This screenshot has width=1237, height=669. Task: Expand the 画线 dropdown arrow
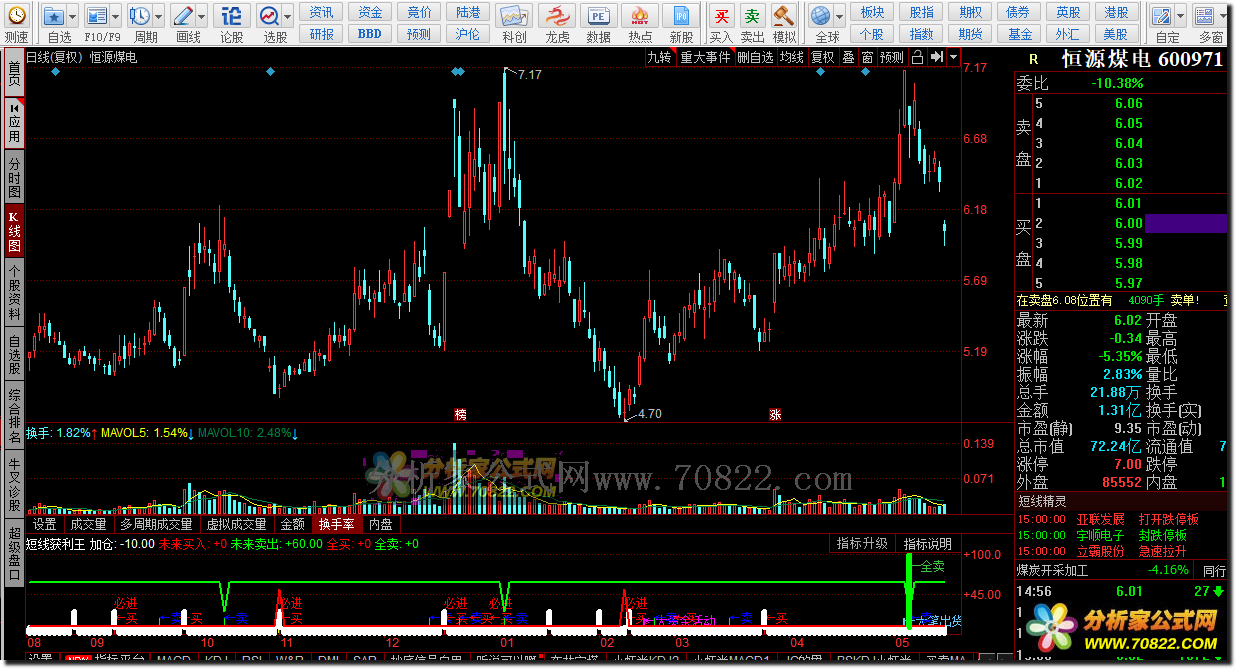pyautogui.click(x=201, y=16)
